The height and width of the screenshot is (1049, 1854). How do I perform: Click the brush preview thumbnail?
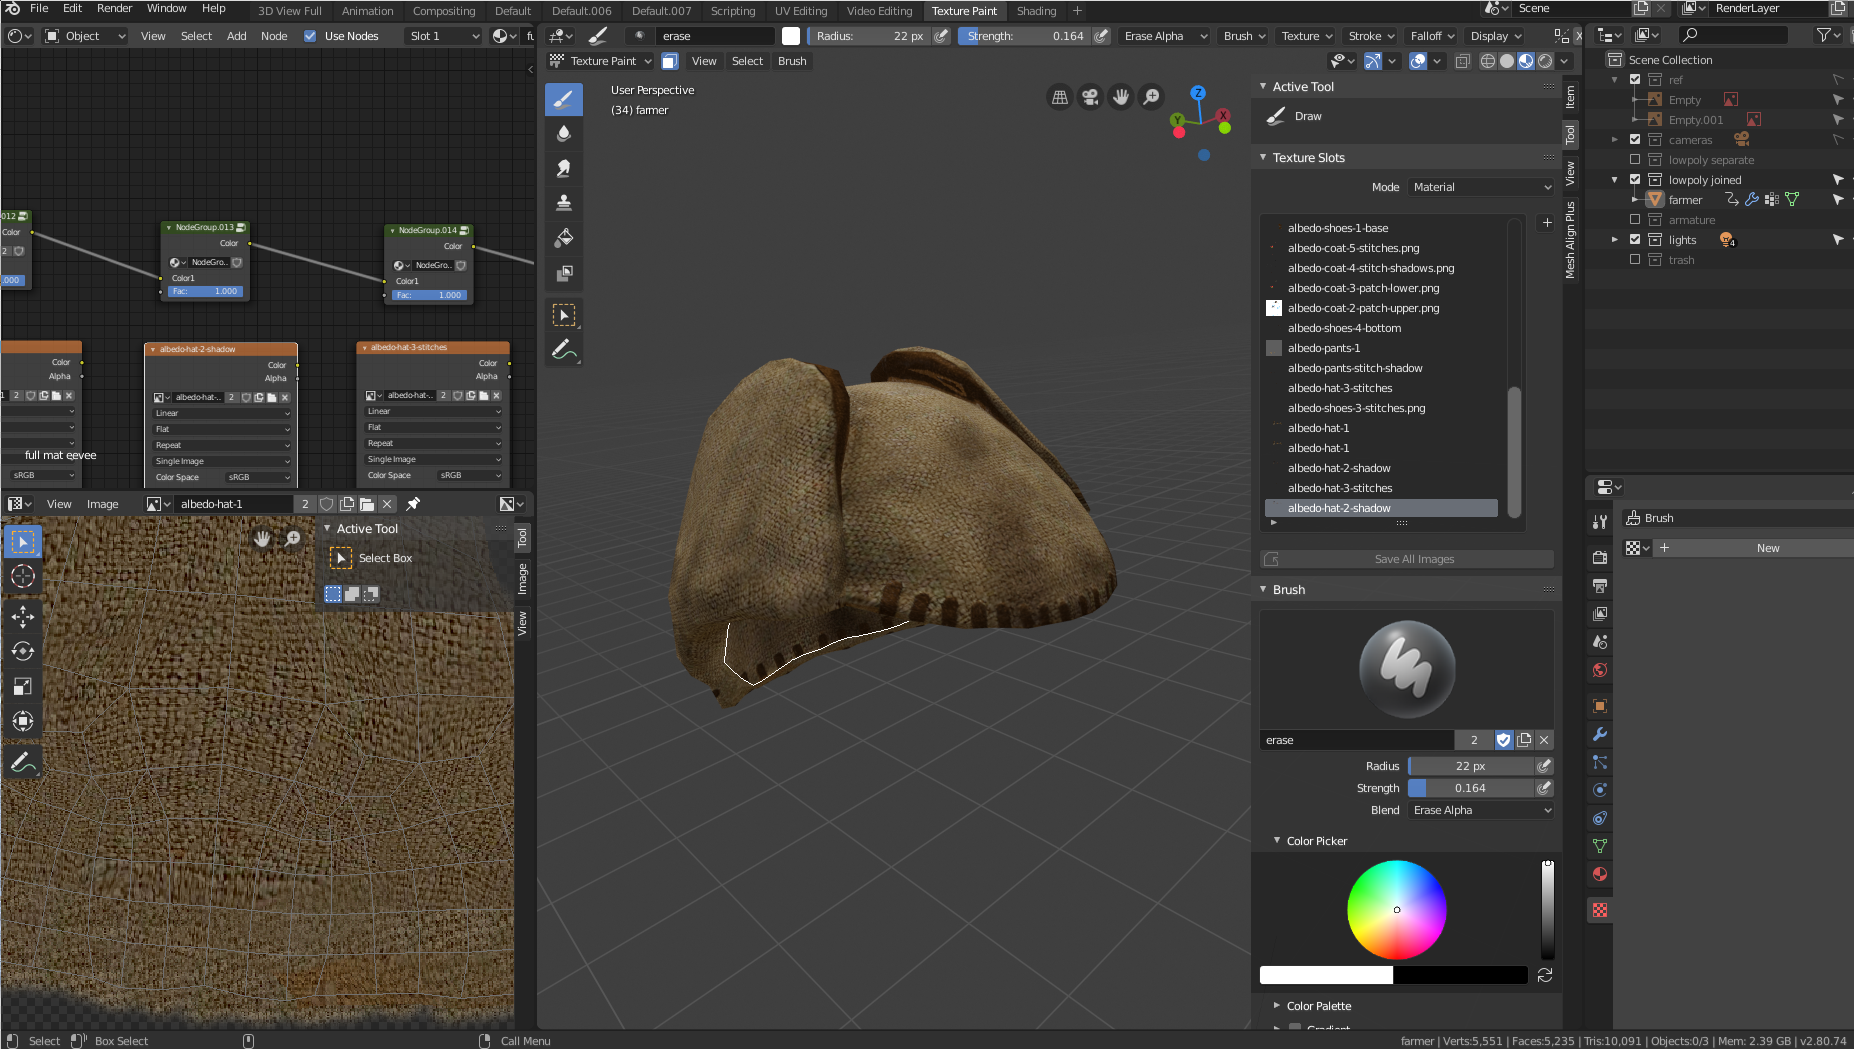(x=1407, y=669)
